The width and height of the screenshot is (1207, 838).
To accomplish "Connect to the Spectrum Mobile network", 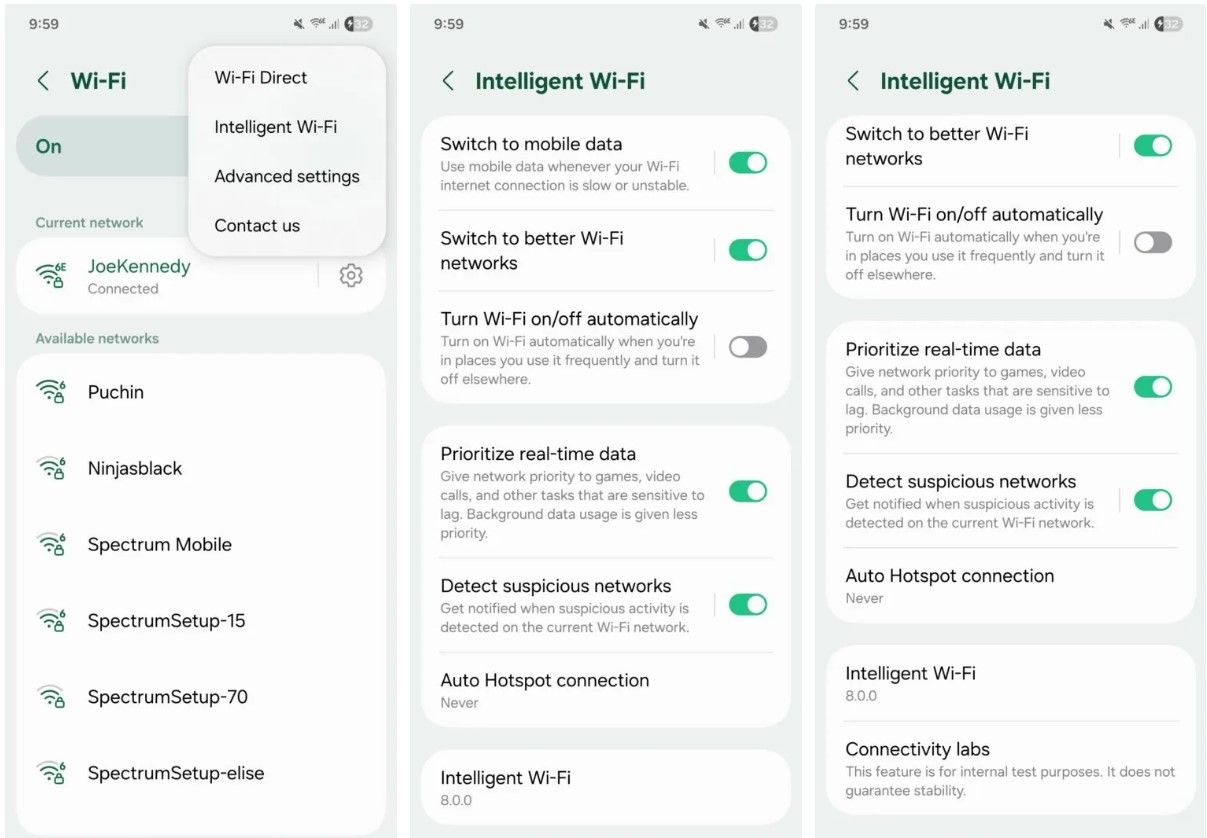I will coord(201,544).
